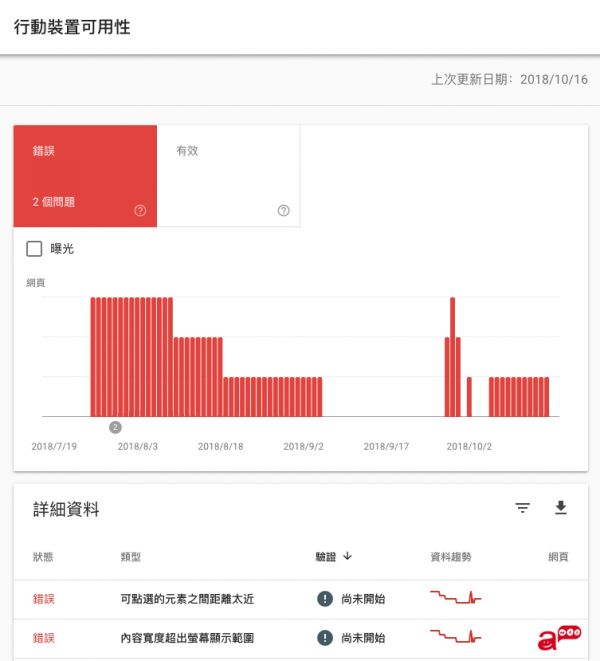
Task: Click the 類型 column header
Action: click(131, 557)
